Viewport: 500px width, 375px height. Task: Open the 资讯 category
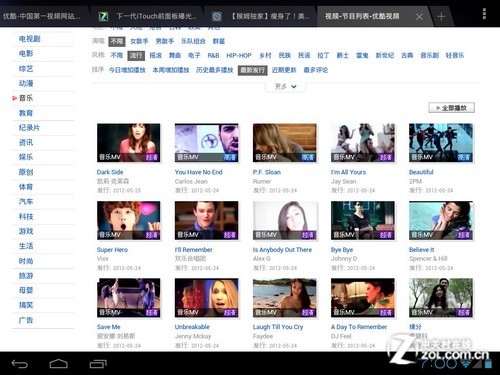[26, 143]
